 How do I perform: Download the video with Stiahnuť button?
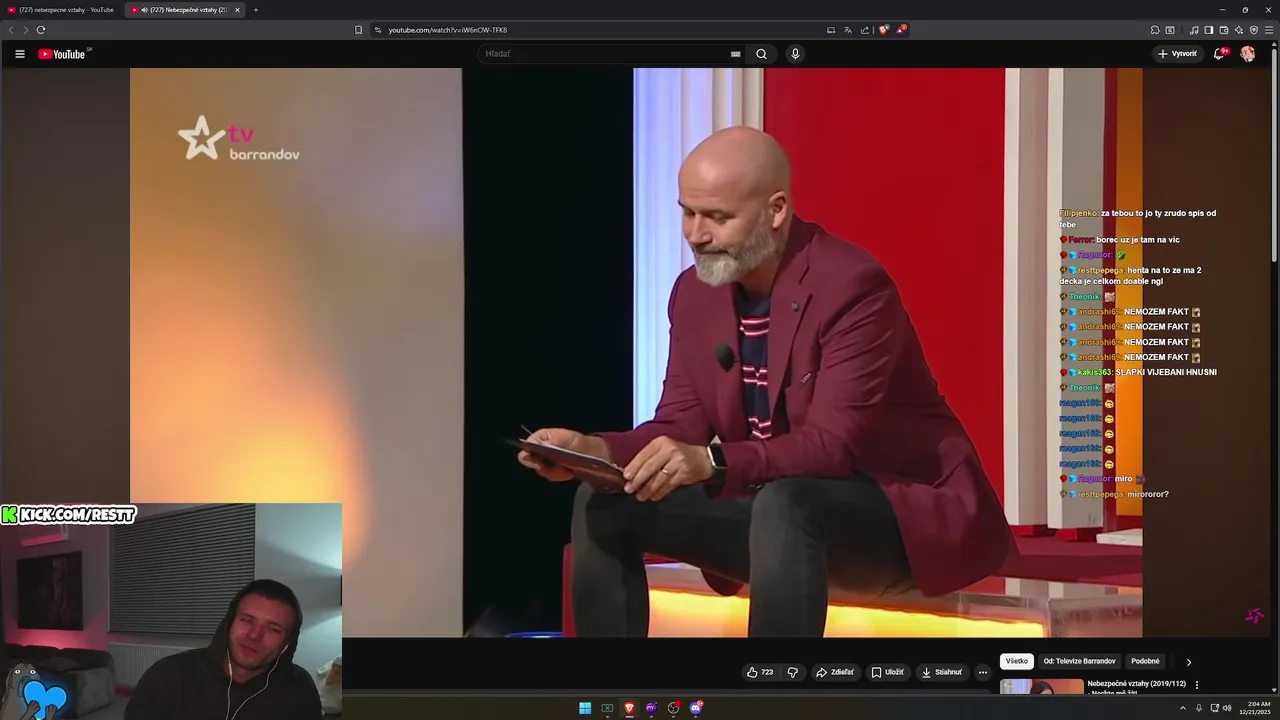tap(941, 672)
